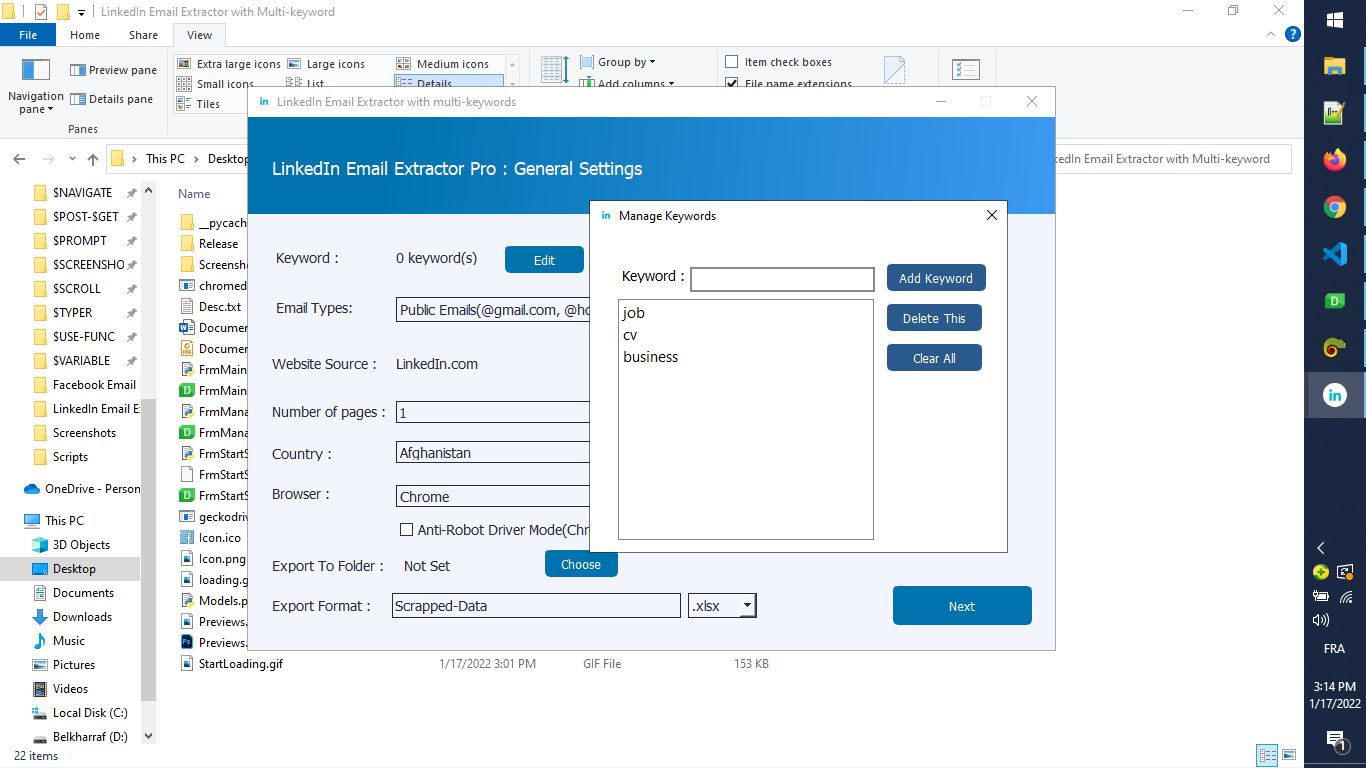Image resolution: width=1366 pixels, height=768 pixels.
Task: Open the Windows Start menu
Action: click(1334, 20)
